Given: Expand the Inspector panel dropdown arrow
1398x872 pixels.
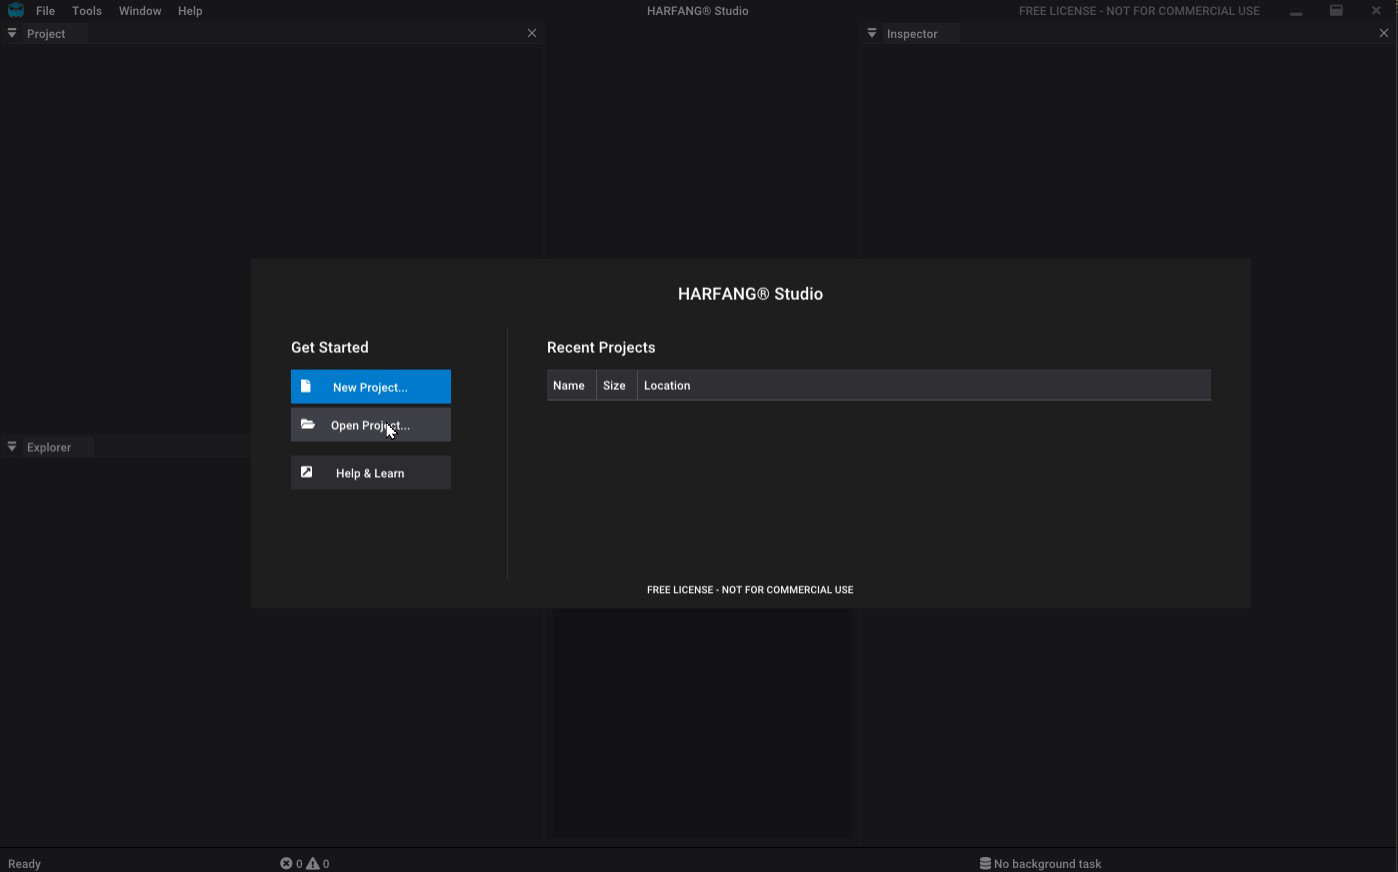Looking at the screenshot, I should pos(872,33).
